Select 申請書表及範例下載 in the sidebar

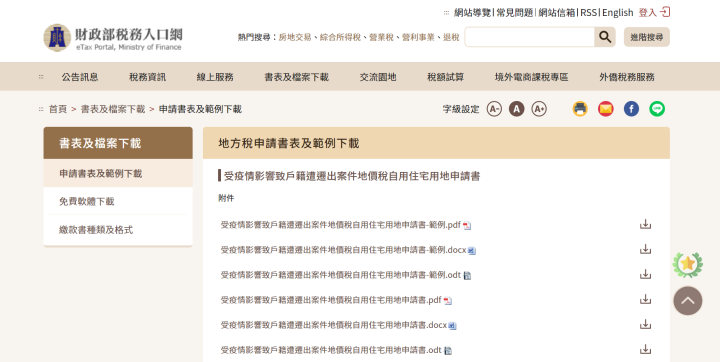pos(118,173)
